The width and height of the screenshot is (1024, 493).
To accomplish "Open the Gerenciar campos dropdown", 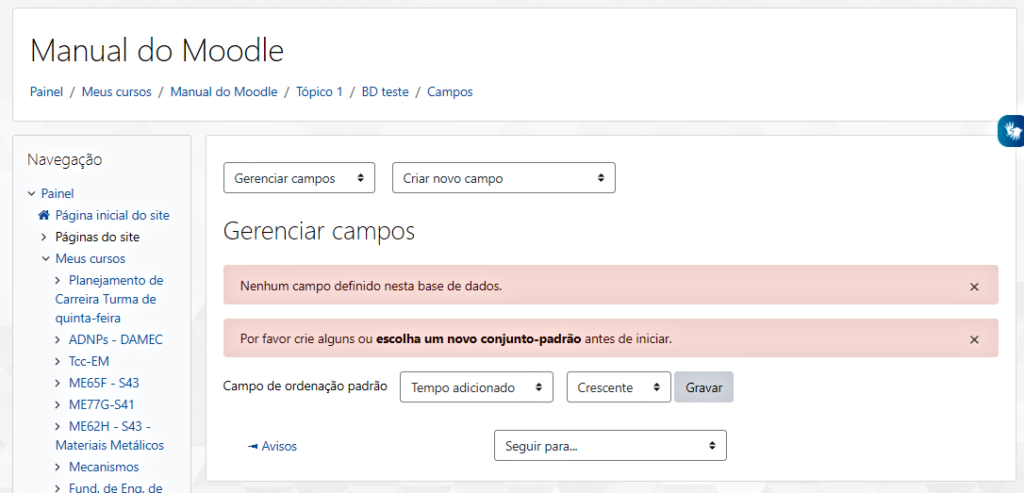I will click(299, 178).
